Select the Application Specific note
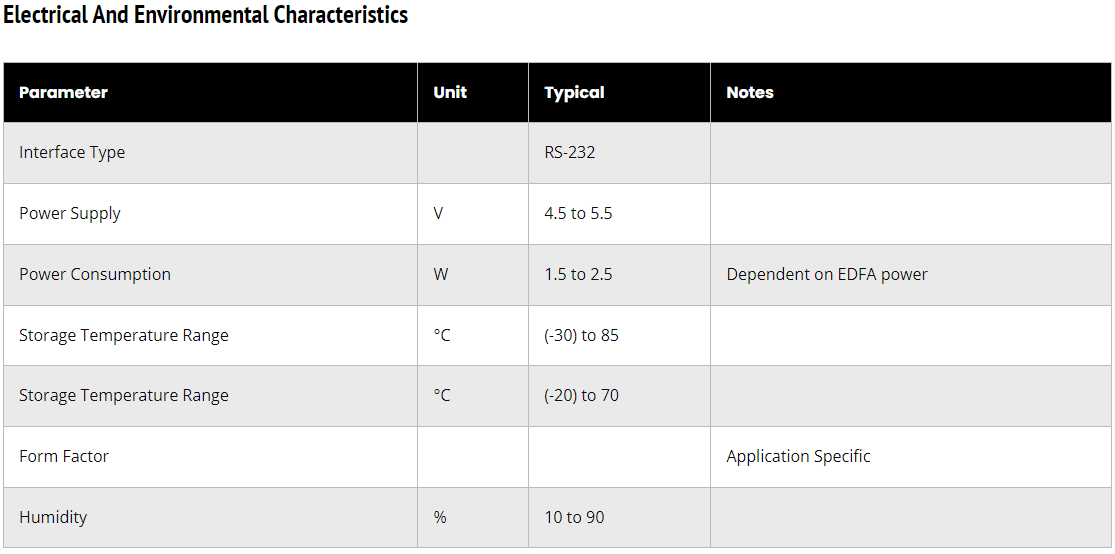 (x=798, y=456)
